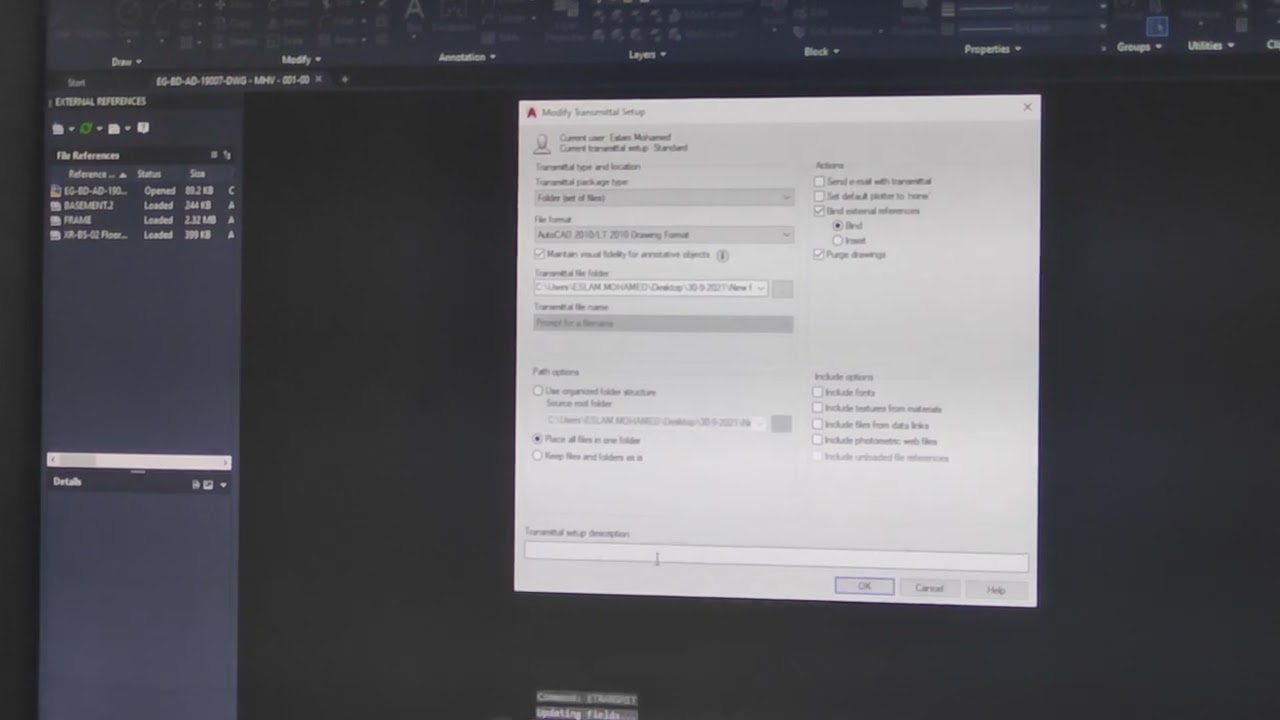Expand the Details pane dropdown arrow
Viewport: 1280px width, 720px height.
tap(223, 485)
